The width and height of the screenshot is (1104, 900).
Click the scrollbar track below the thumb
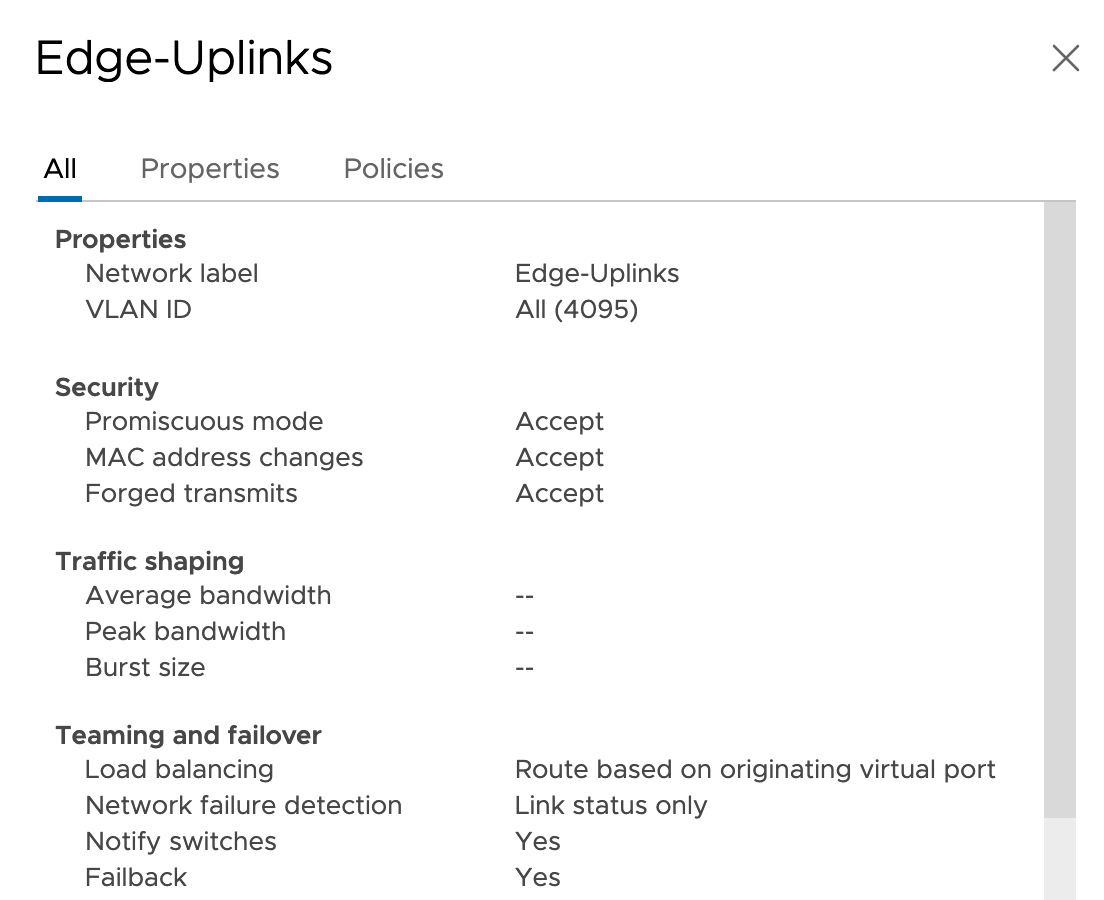point(1060,858)
